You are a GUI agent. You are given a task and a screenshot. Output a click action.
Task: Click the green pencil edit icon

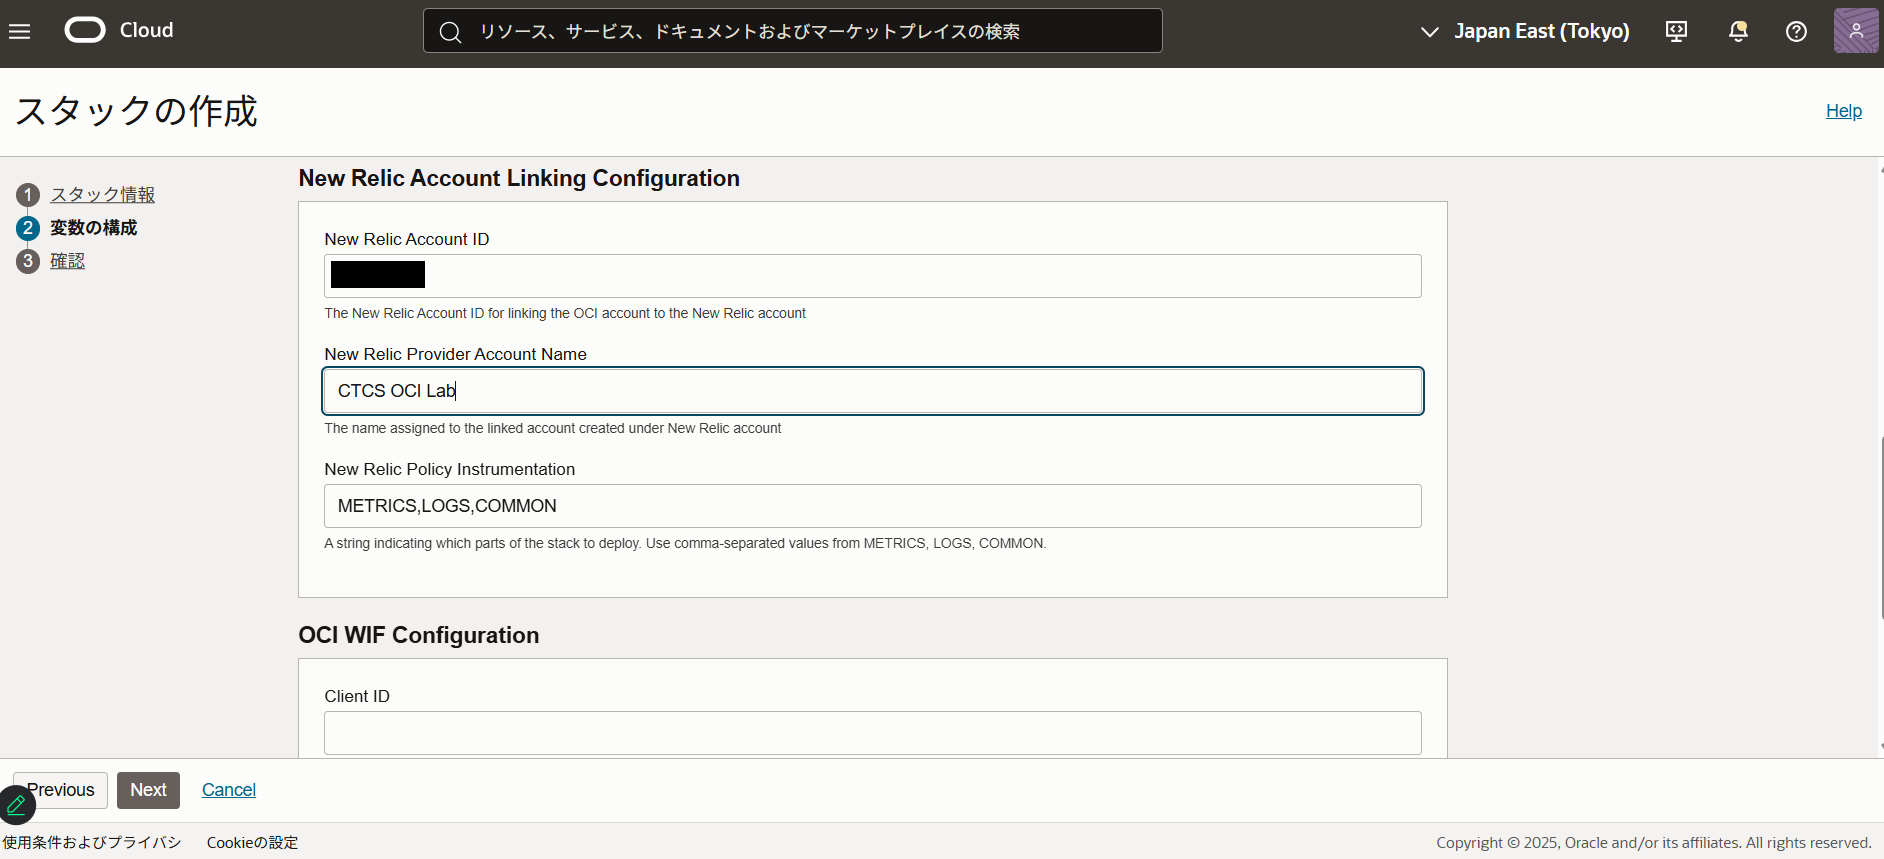tap(17, 804)
